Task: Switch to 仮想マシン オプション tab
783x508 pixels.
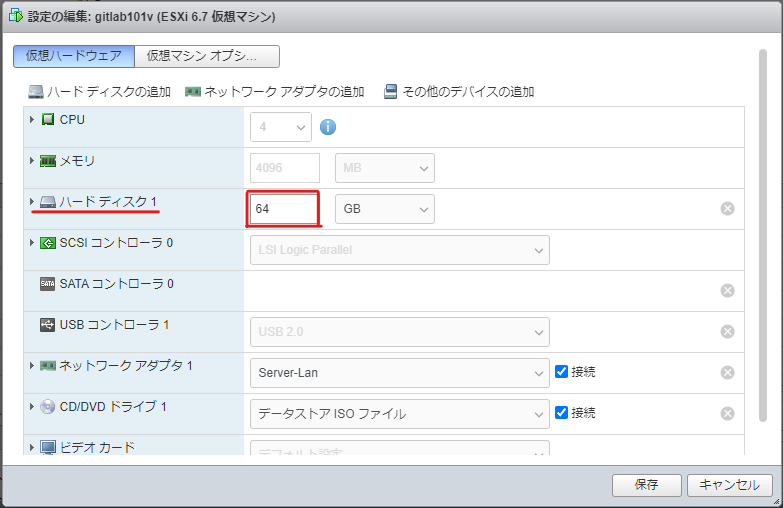Action: click(207, 56)
